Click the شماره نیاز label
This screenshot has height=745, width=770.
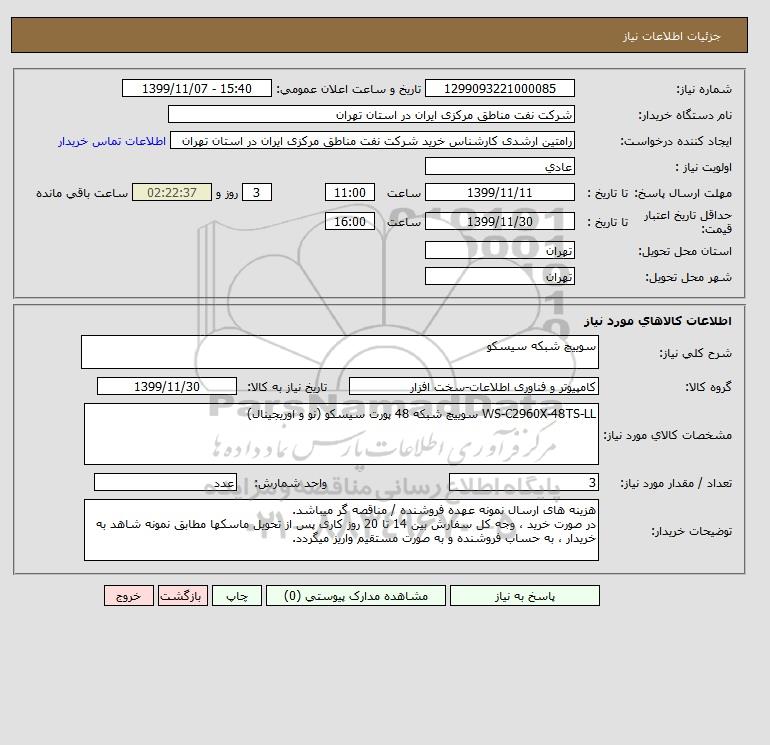click(704, 89)
